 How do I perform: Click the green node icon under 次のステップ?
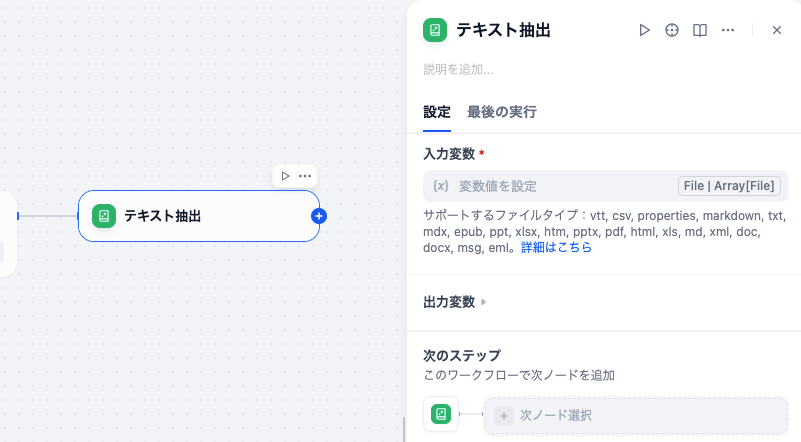(x=441, y=414)
